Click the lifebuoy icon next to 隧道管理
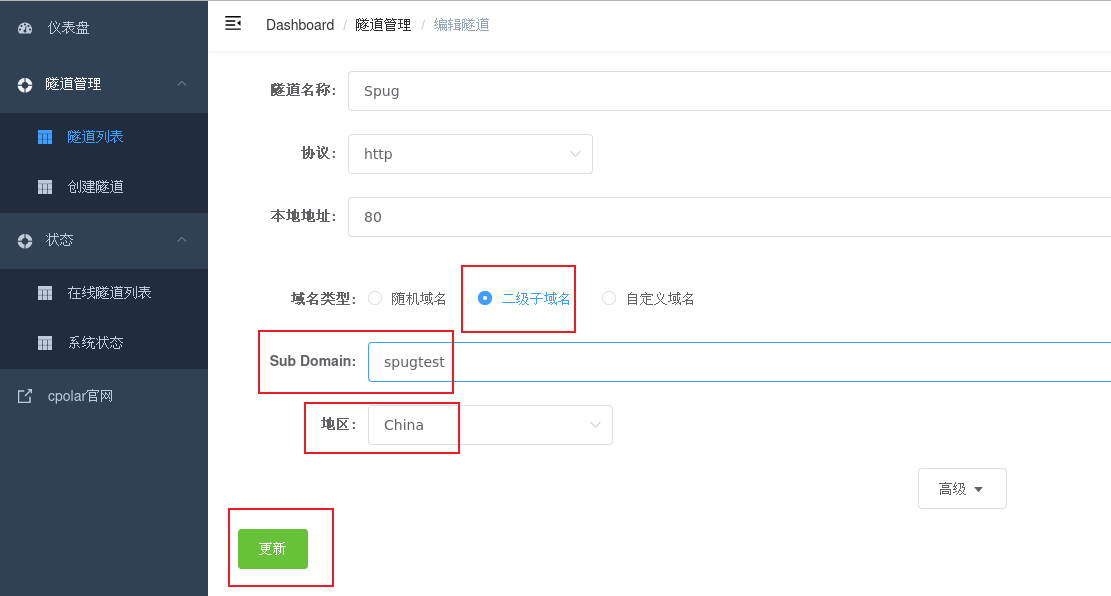 point(25,85)
